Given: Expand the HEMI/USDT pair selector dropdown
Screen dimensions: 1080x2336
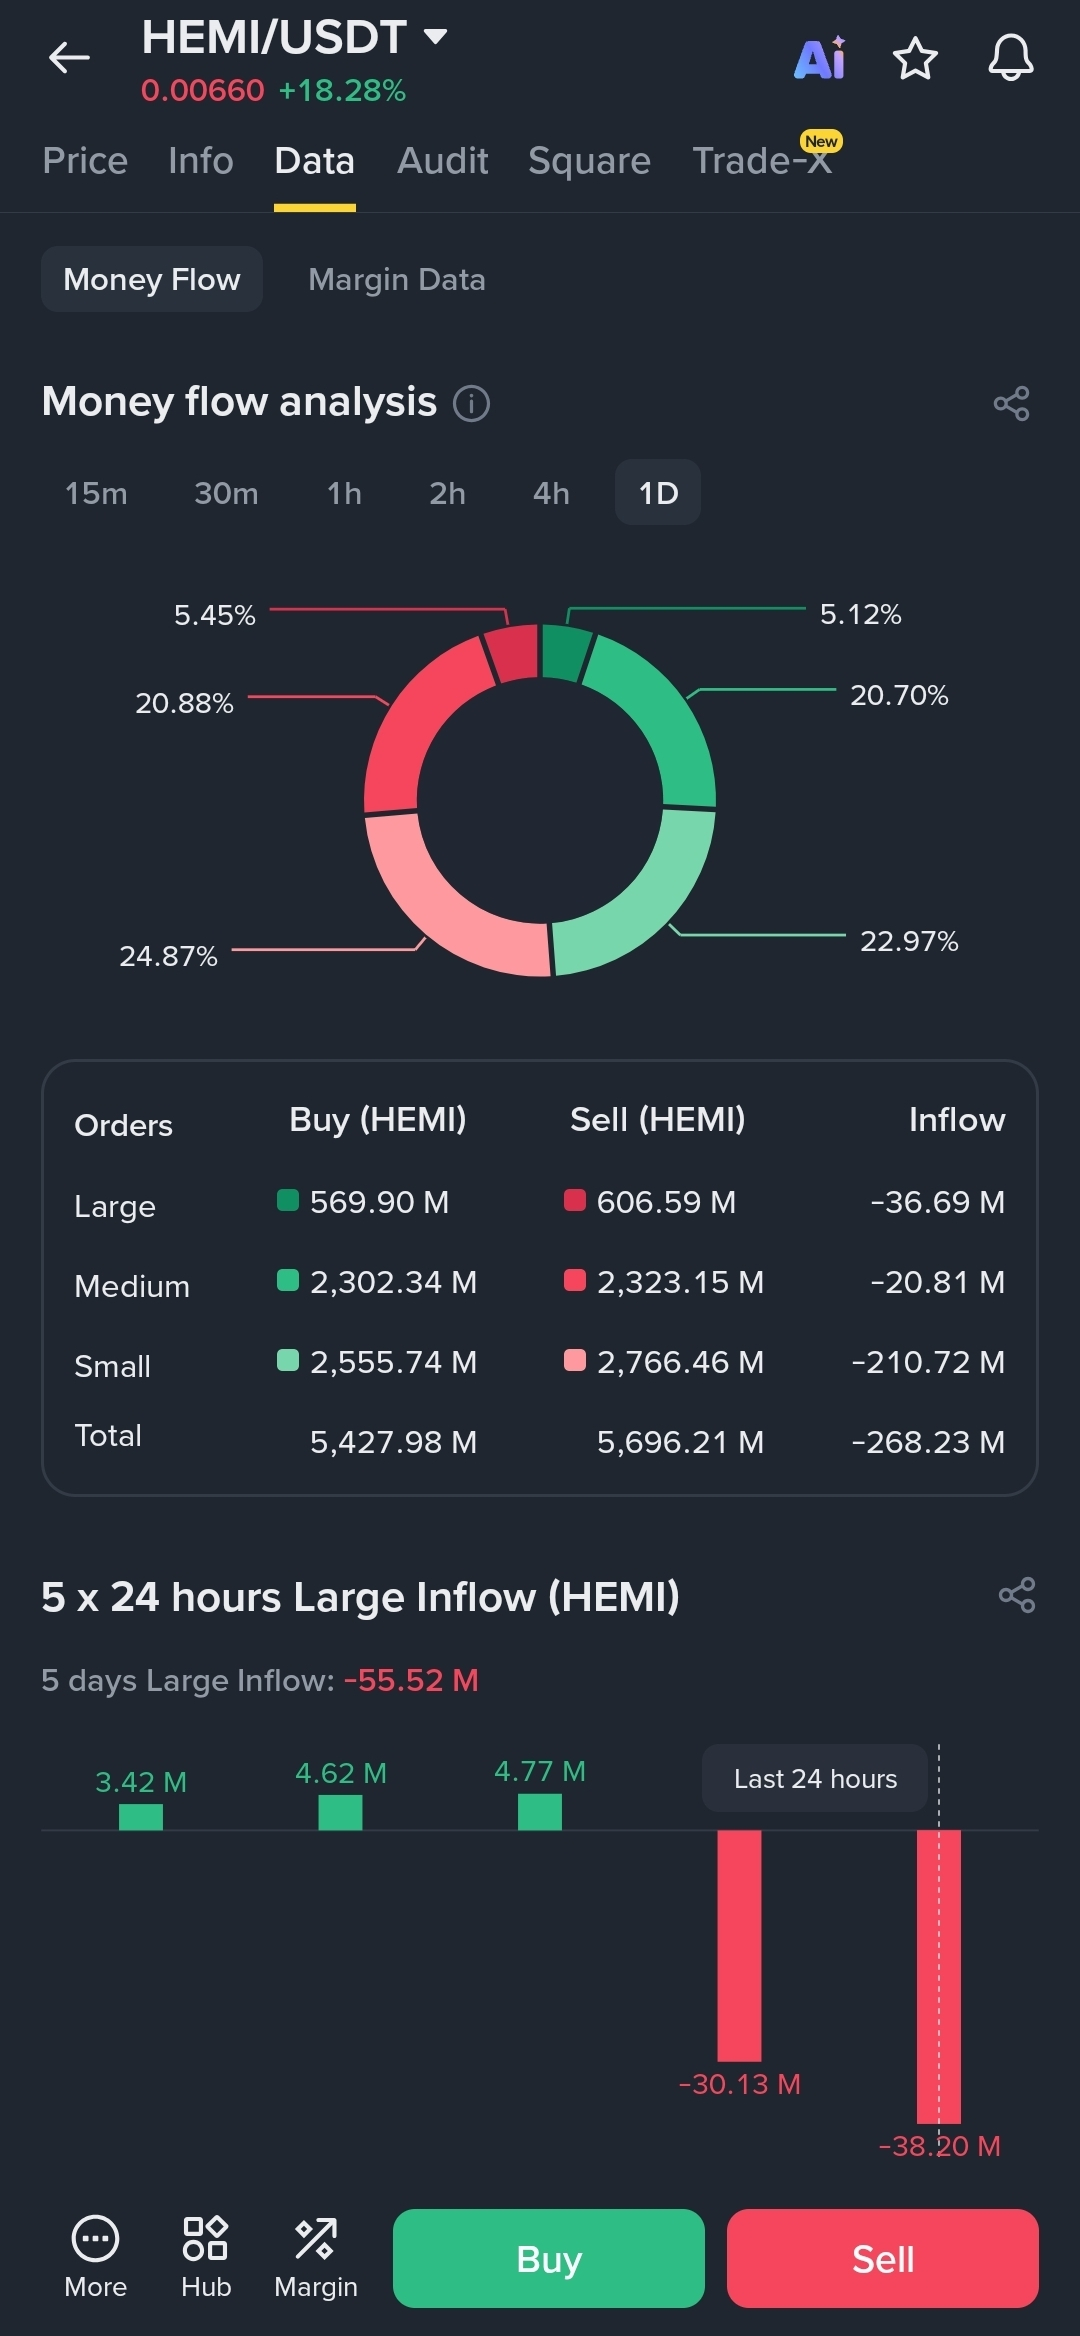Looking at the screenshot, I should point(434,37).
